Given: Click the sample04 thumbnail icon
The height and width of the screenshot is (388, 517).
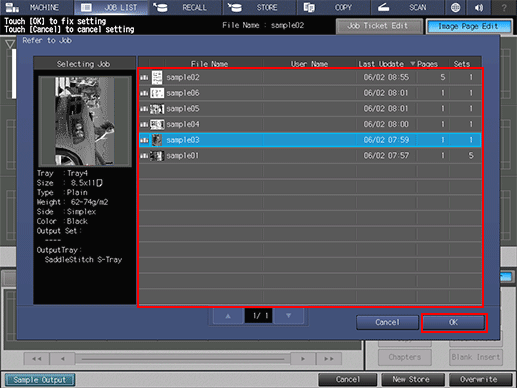Looking at the screenshot, I should pos(157,124).
